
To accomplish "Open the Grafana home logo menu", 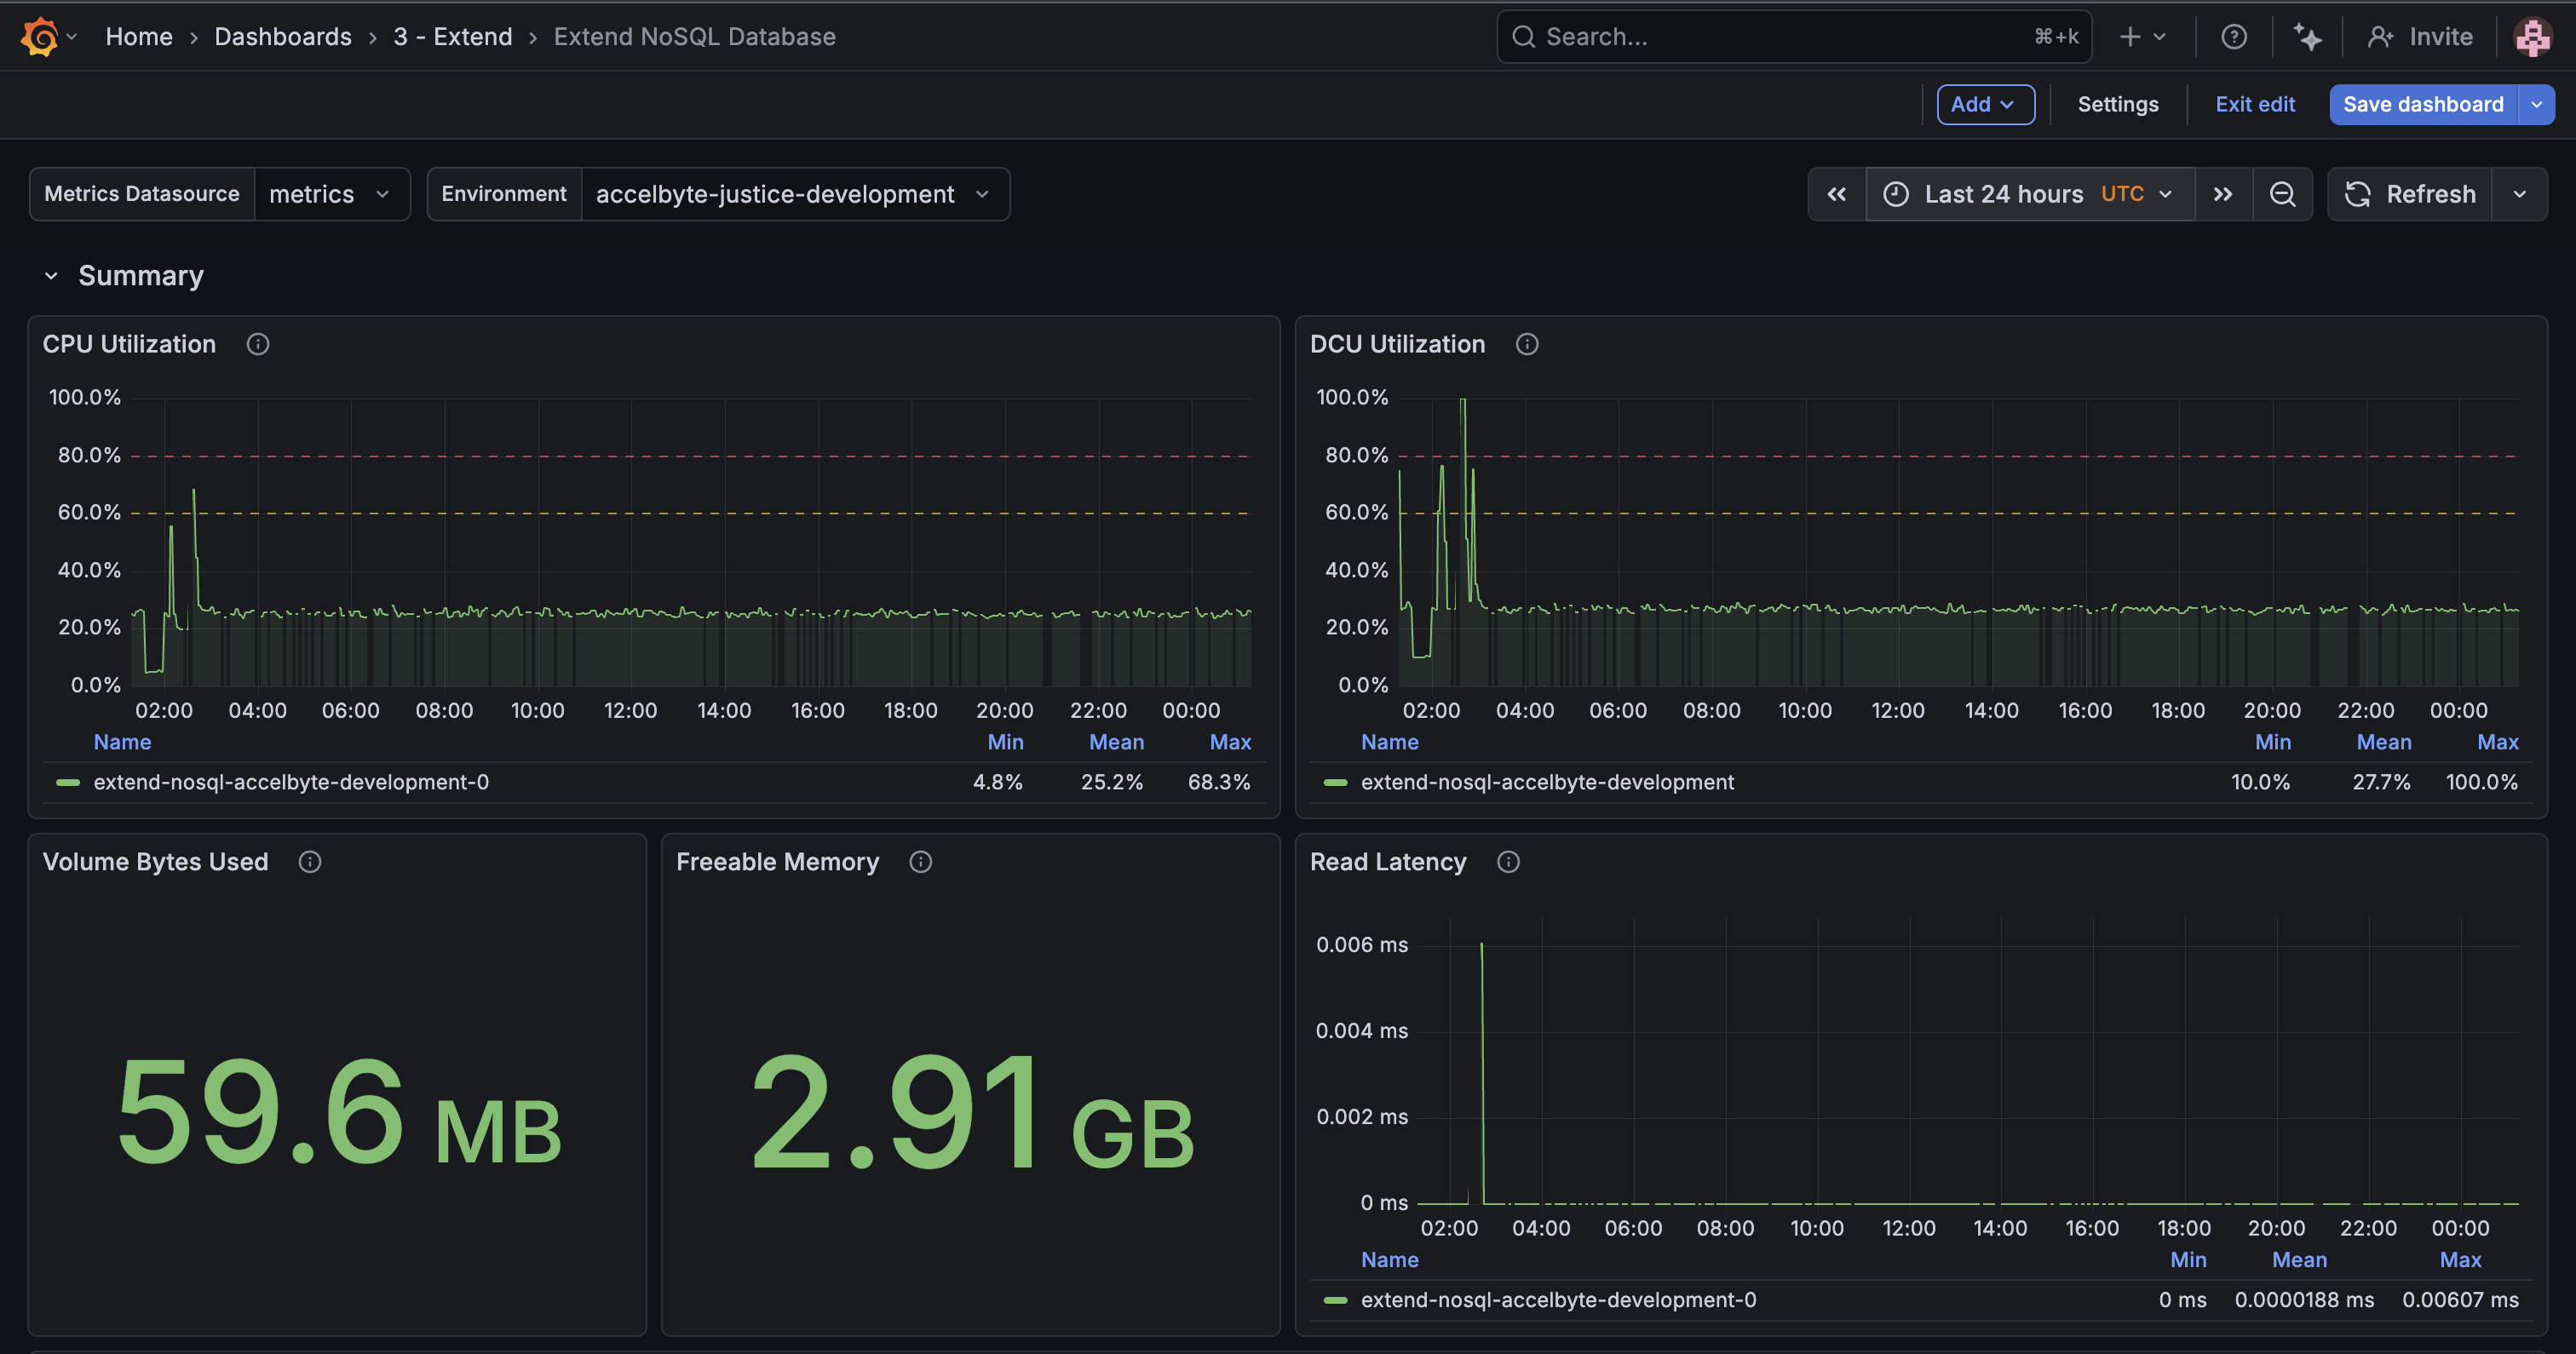I will pyautogui.click(x=40, y=36).
